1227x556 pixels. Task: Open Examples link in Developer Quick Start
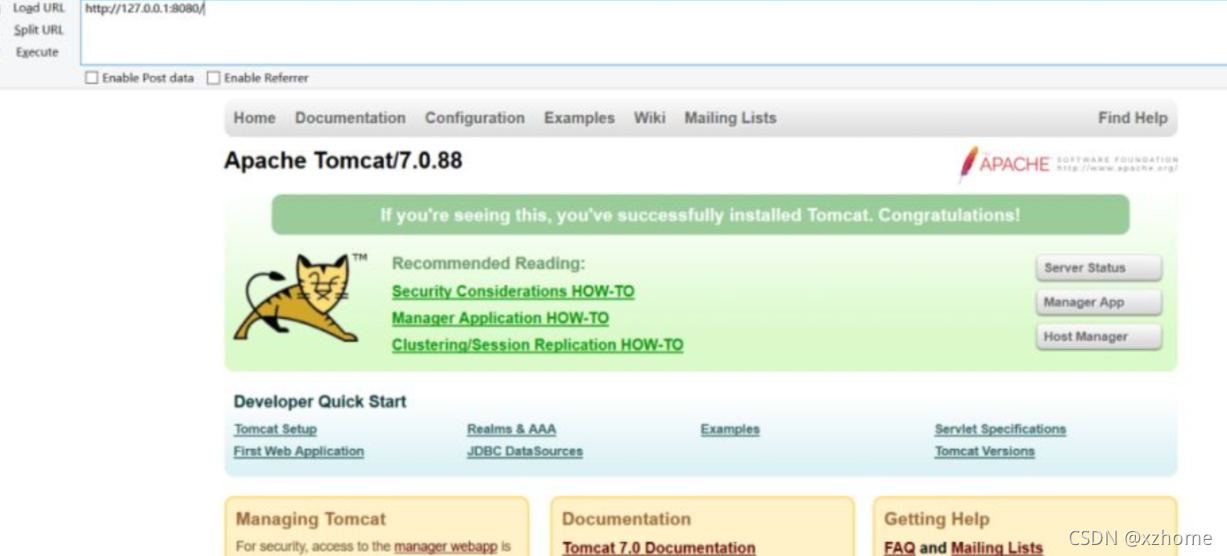[x=730, y=429]
